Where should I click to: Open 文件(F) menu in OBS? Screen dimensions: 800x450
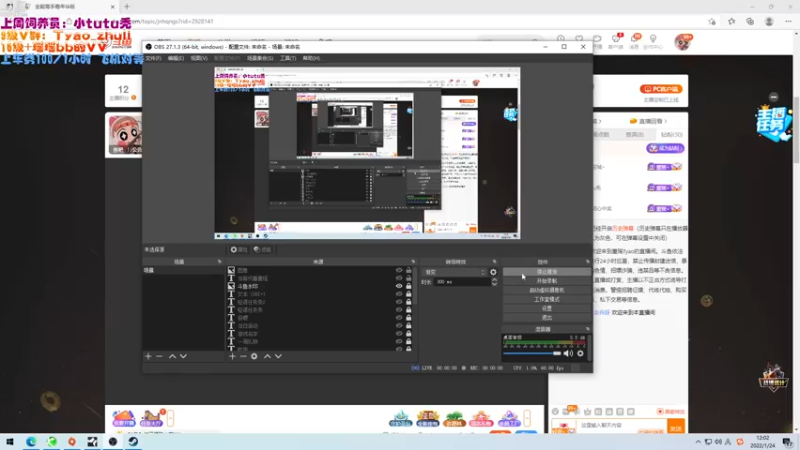(153, 58)
